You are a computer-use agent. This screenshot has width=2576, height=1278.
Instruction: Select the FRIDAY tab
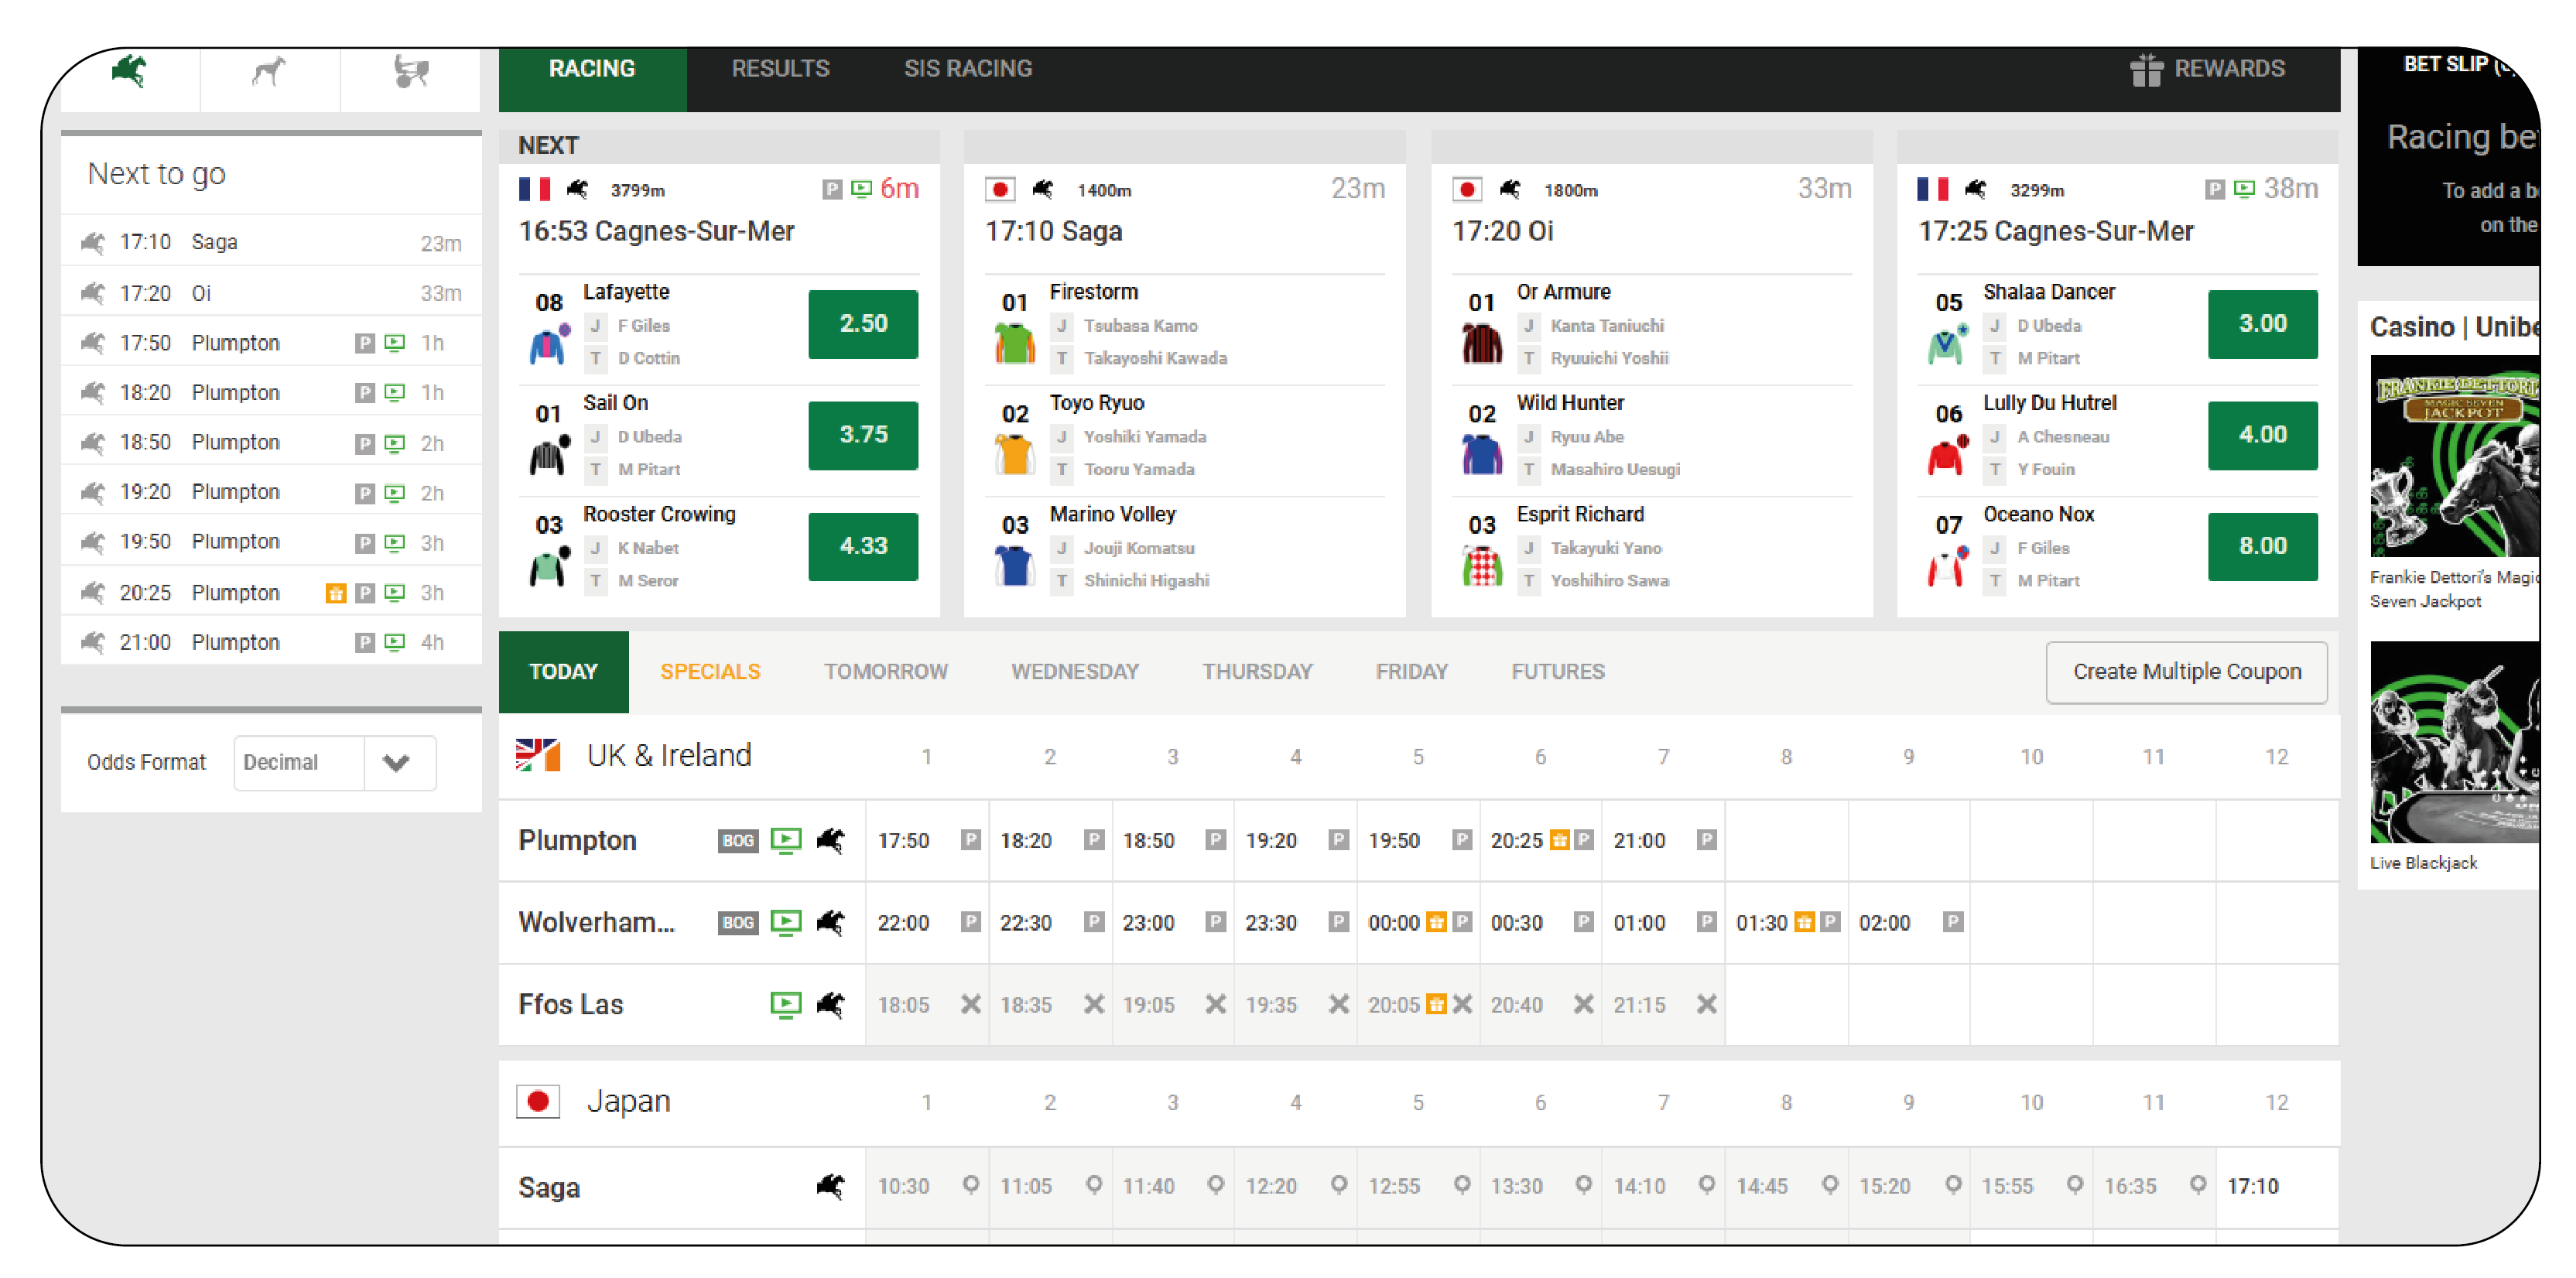pyautogui.click(x=1411, y=672)
